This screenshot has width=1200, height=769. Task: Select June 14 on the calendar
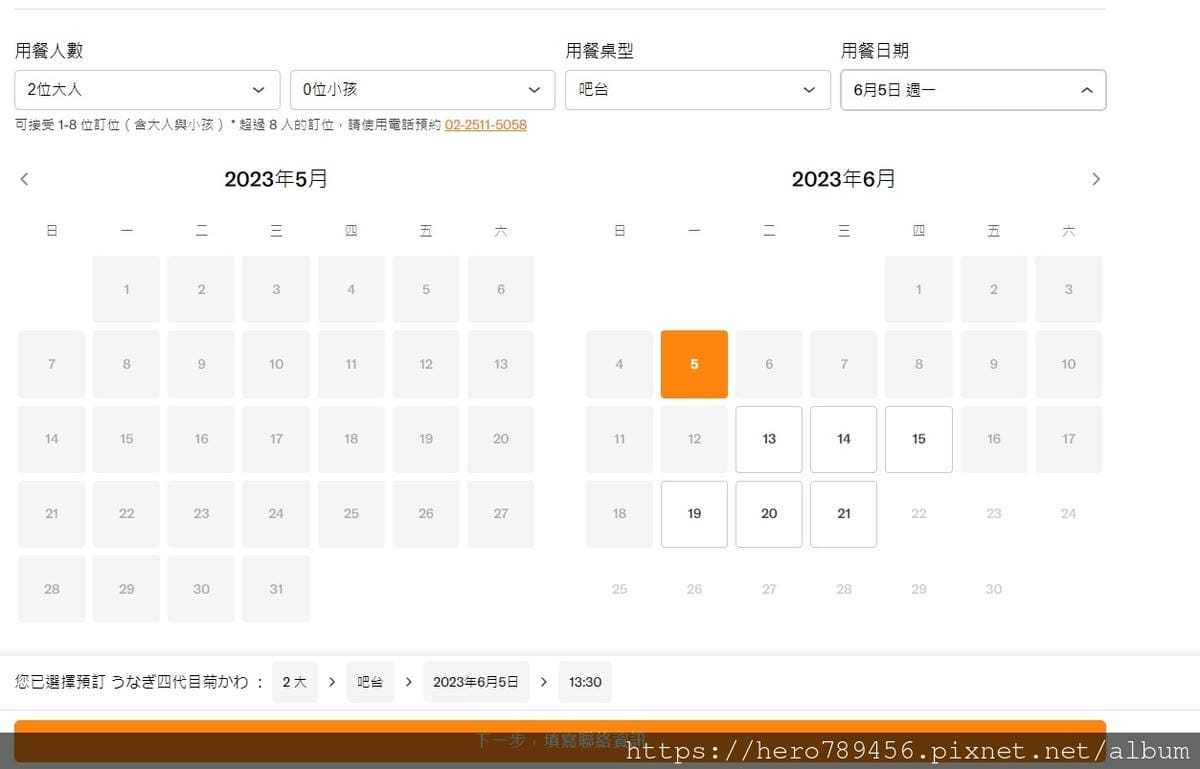[x=844, y=439]
